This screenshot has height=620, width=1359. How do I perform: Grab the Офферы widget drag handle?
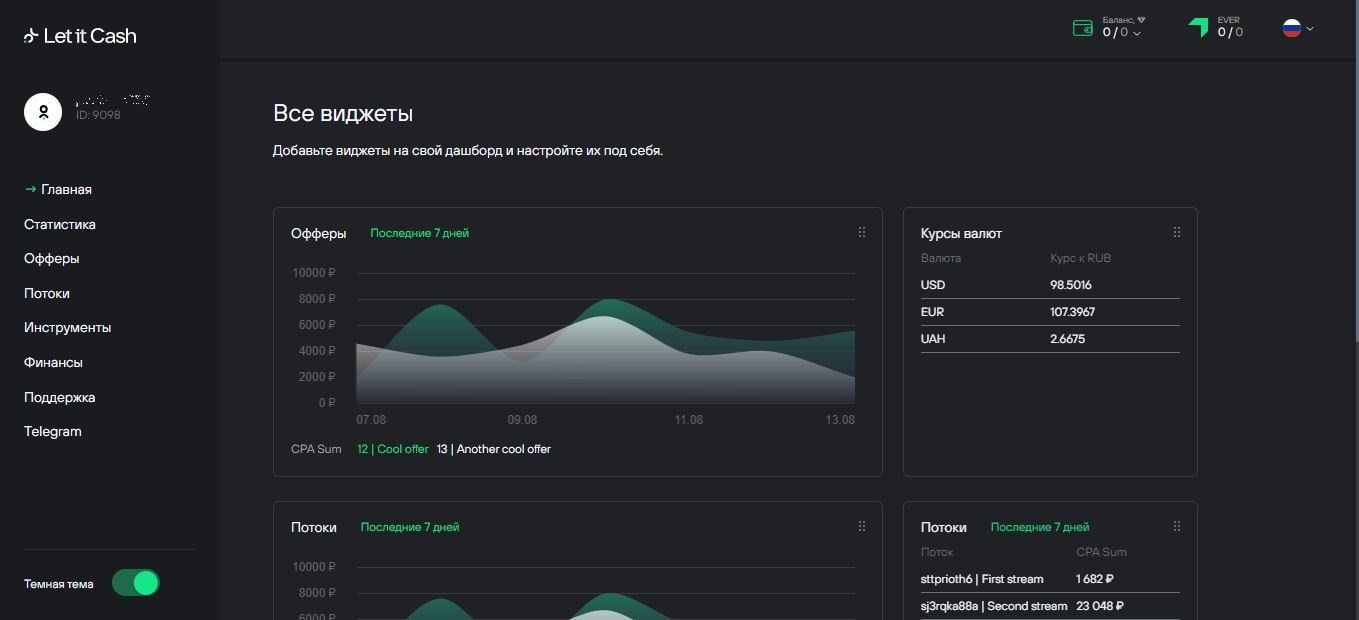point(862,232)
